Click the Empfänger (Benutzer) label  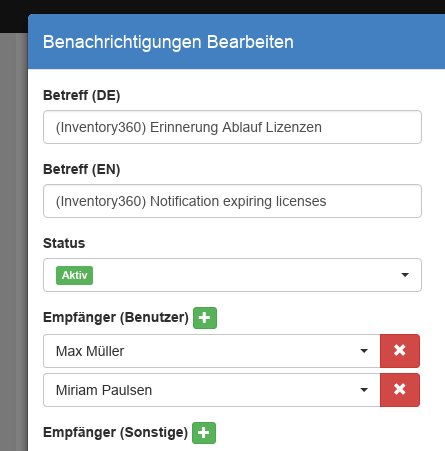pos(116,317)
